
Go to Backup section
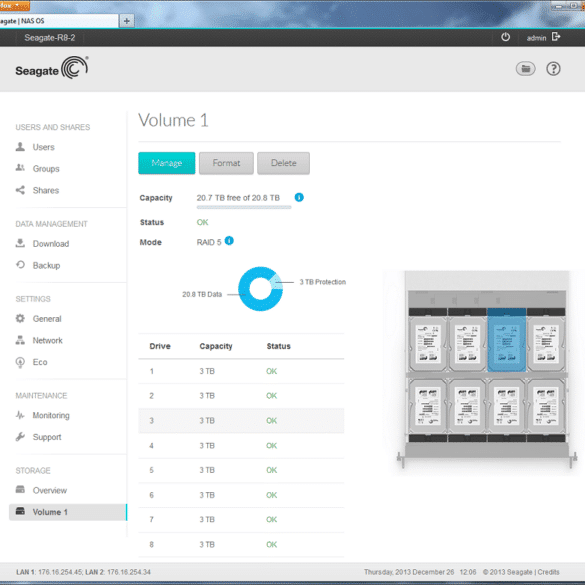46,265
